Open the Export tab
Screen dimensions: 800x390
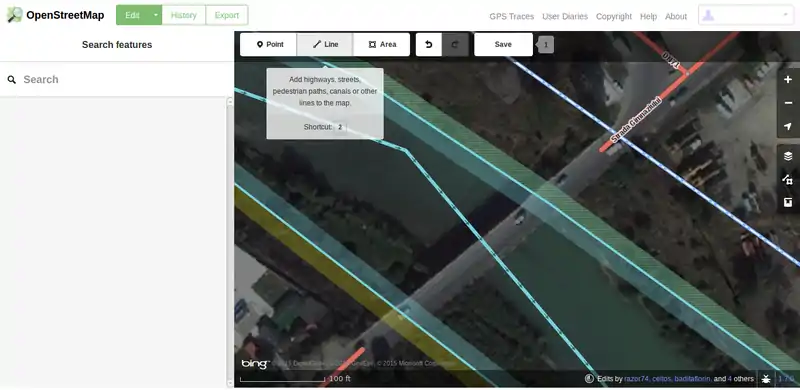227,15
